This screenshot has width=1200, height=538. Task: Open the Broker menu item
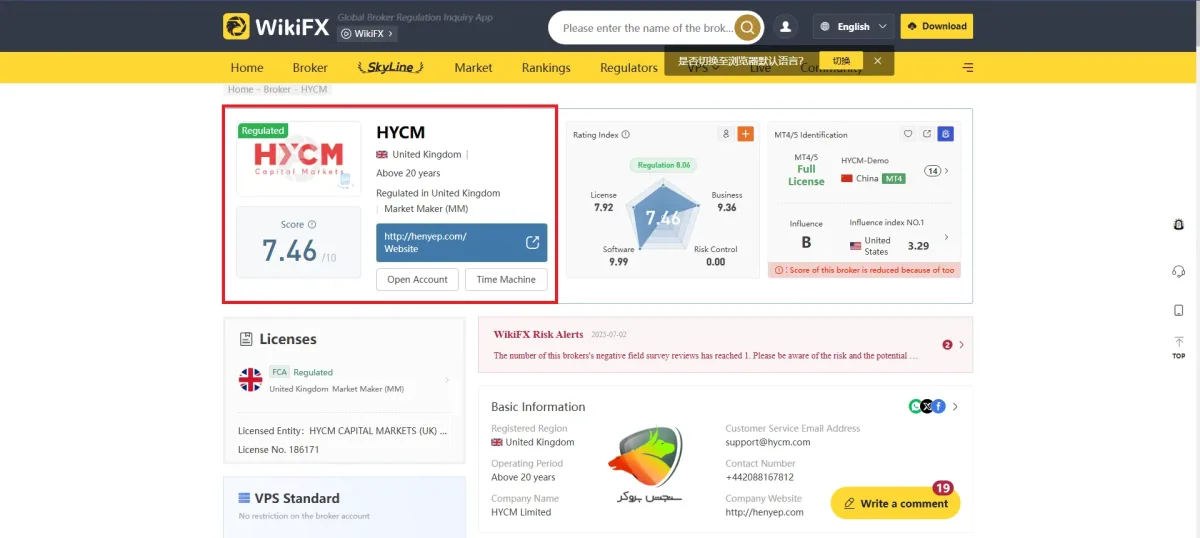click(310, 68)
